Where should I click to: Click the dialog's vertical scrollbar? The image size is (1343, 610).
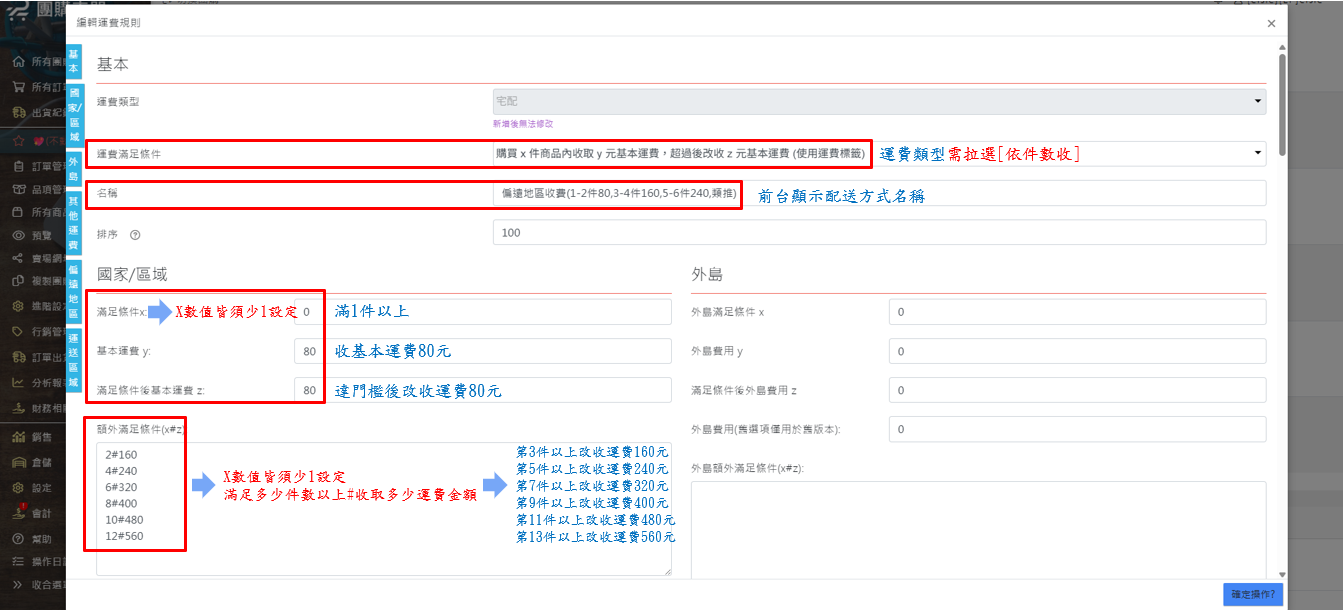[x=1281, y=100]
